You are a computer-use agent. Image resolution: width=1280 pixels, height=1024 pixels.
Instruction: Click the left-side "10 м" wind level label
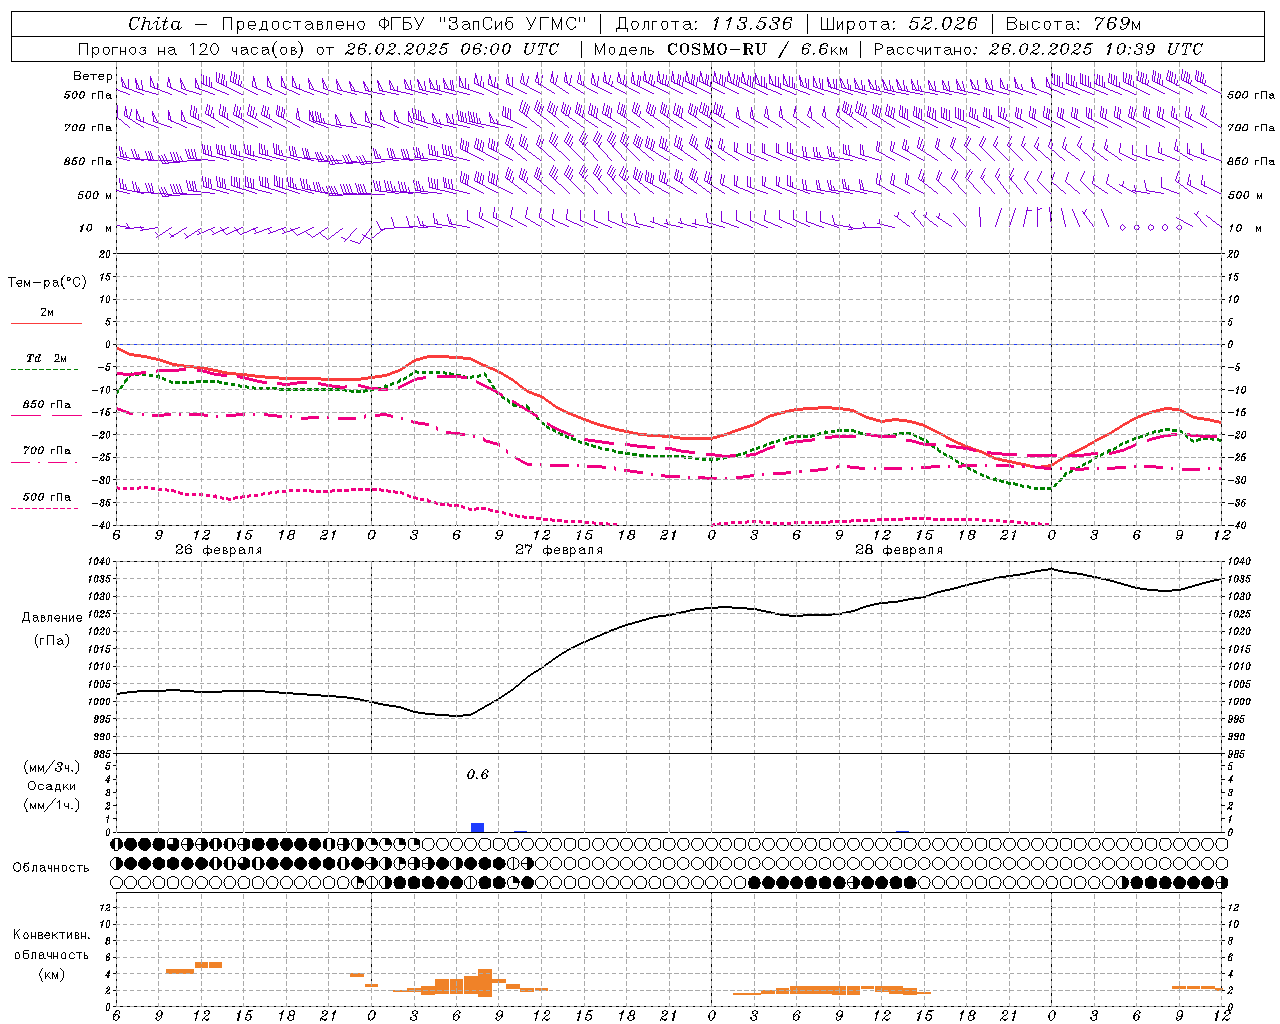[x=95, y=228]
